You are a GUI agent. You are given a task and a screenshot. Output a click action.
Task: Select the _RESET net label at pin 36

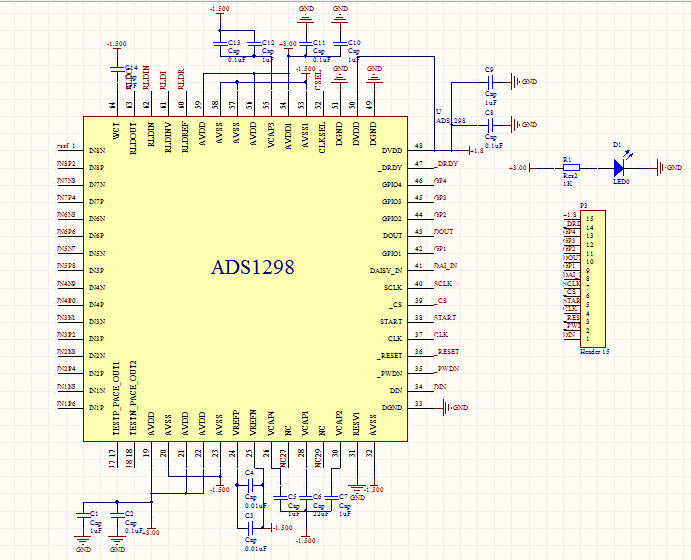(447, 352)
